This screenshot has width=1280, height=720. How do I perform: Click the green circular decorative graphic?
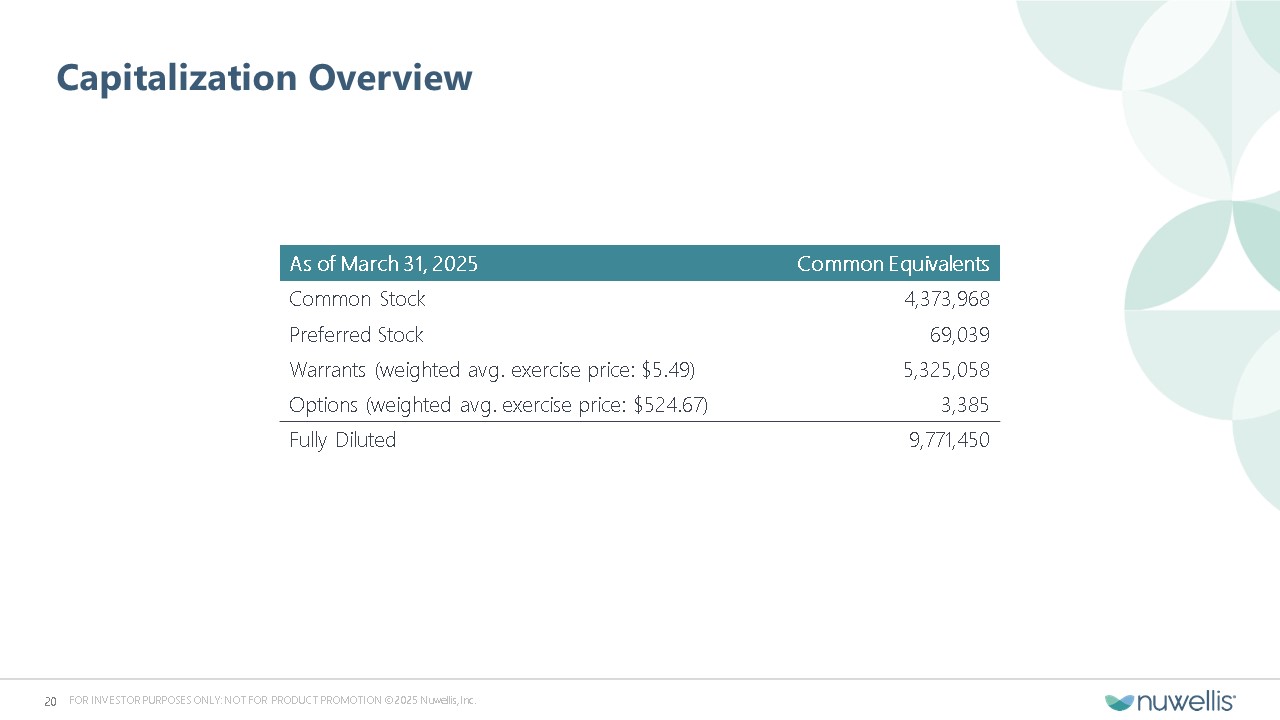tap(1190, 255)
